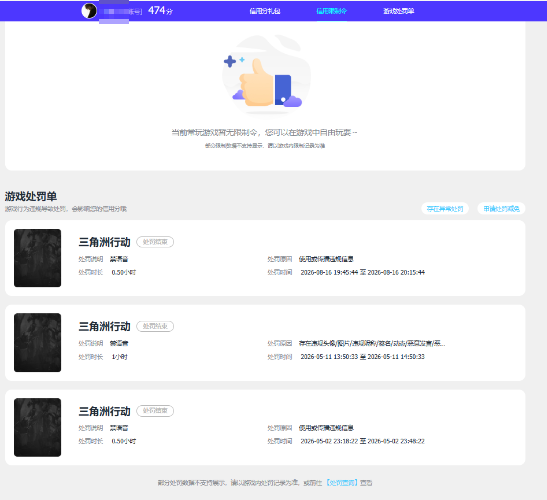Click the user avatar in the header
547x500 pixels.
click(x=89, y=11)
